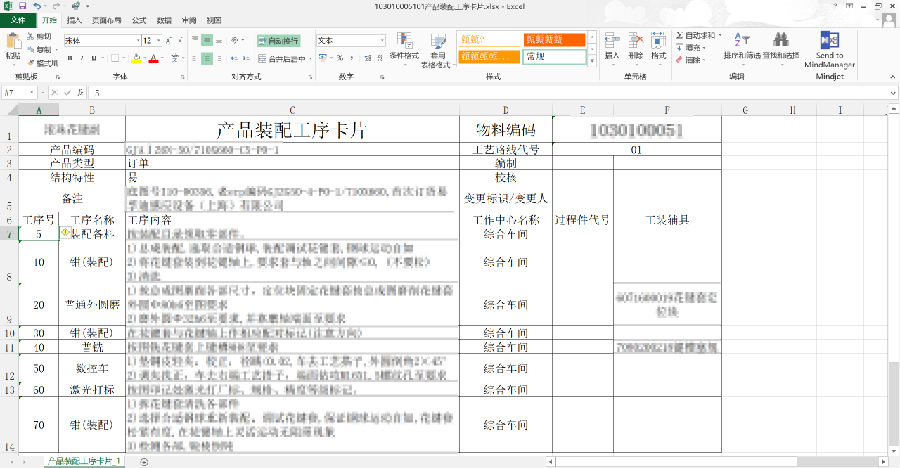The image size is (900, 468).
Task: Toggle Bold formatting
Action: pyautogui.click(x=68, y=58)
